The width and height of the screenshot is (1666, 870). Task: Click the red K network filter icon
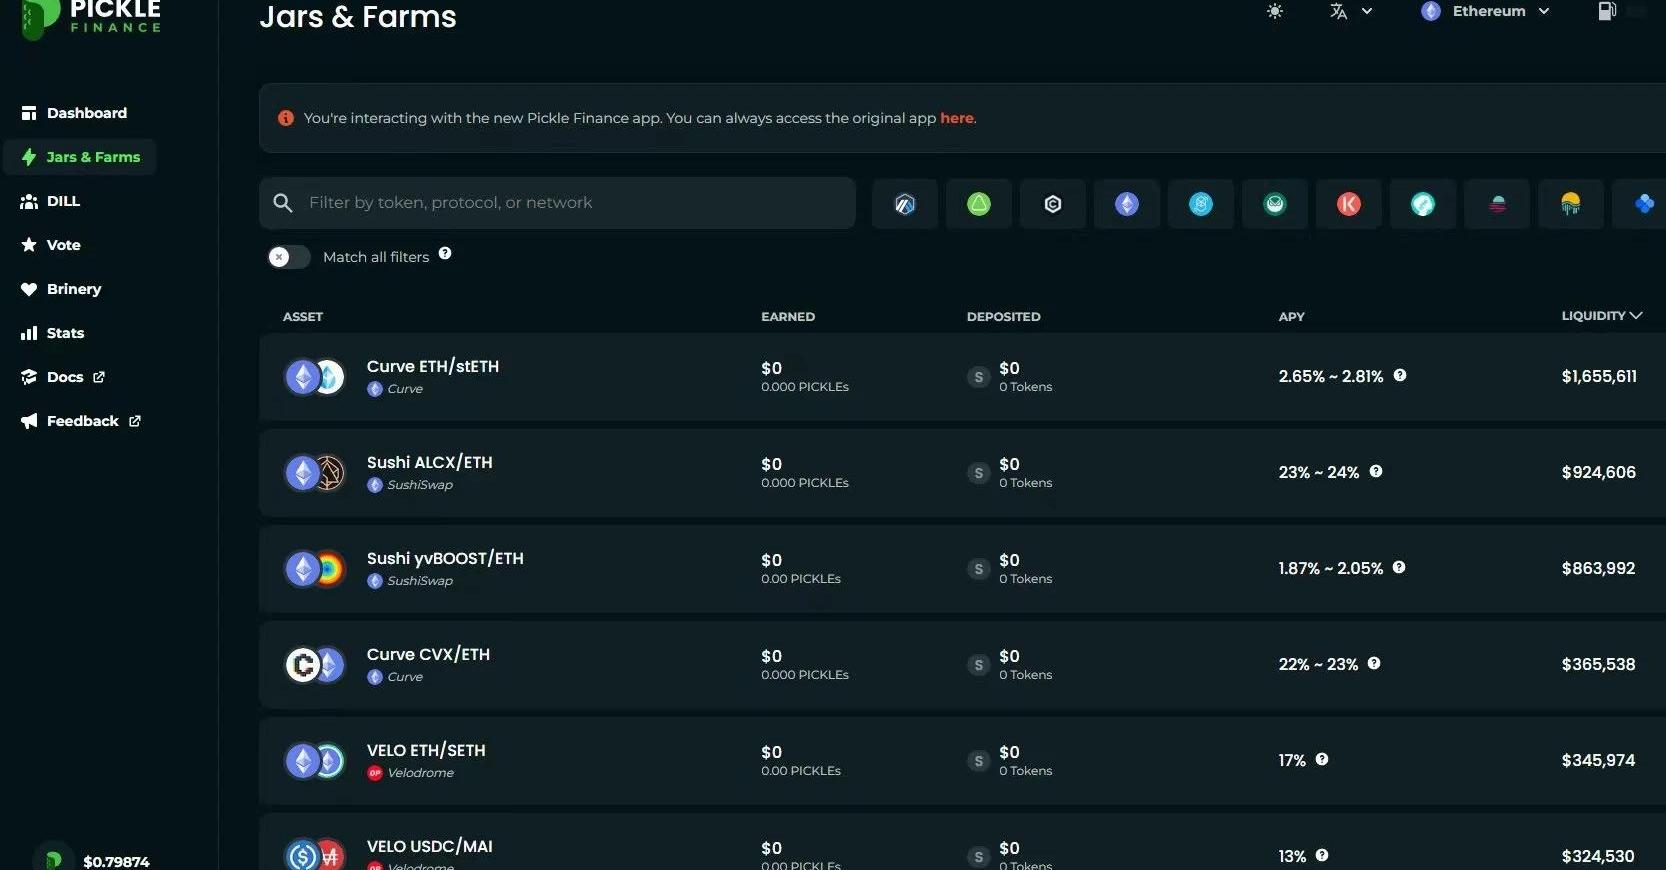(1348, 204)
